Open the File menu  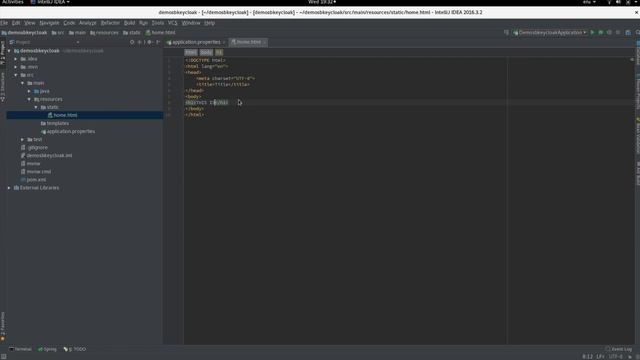pos(4,23)
